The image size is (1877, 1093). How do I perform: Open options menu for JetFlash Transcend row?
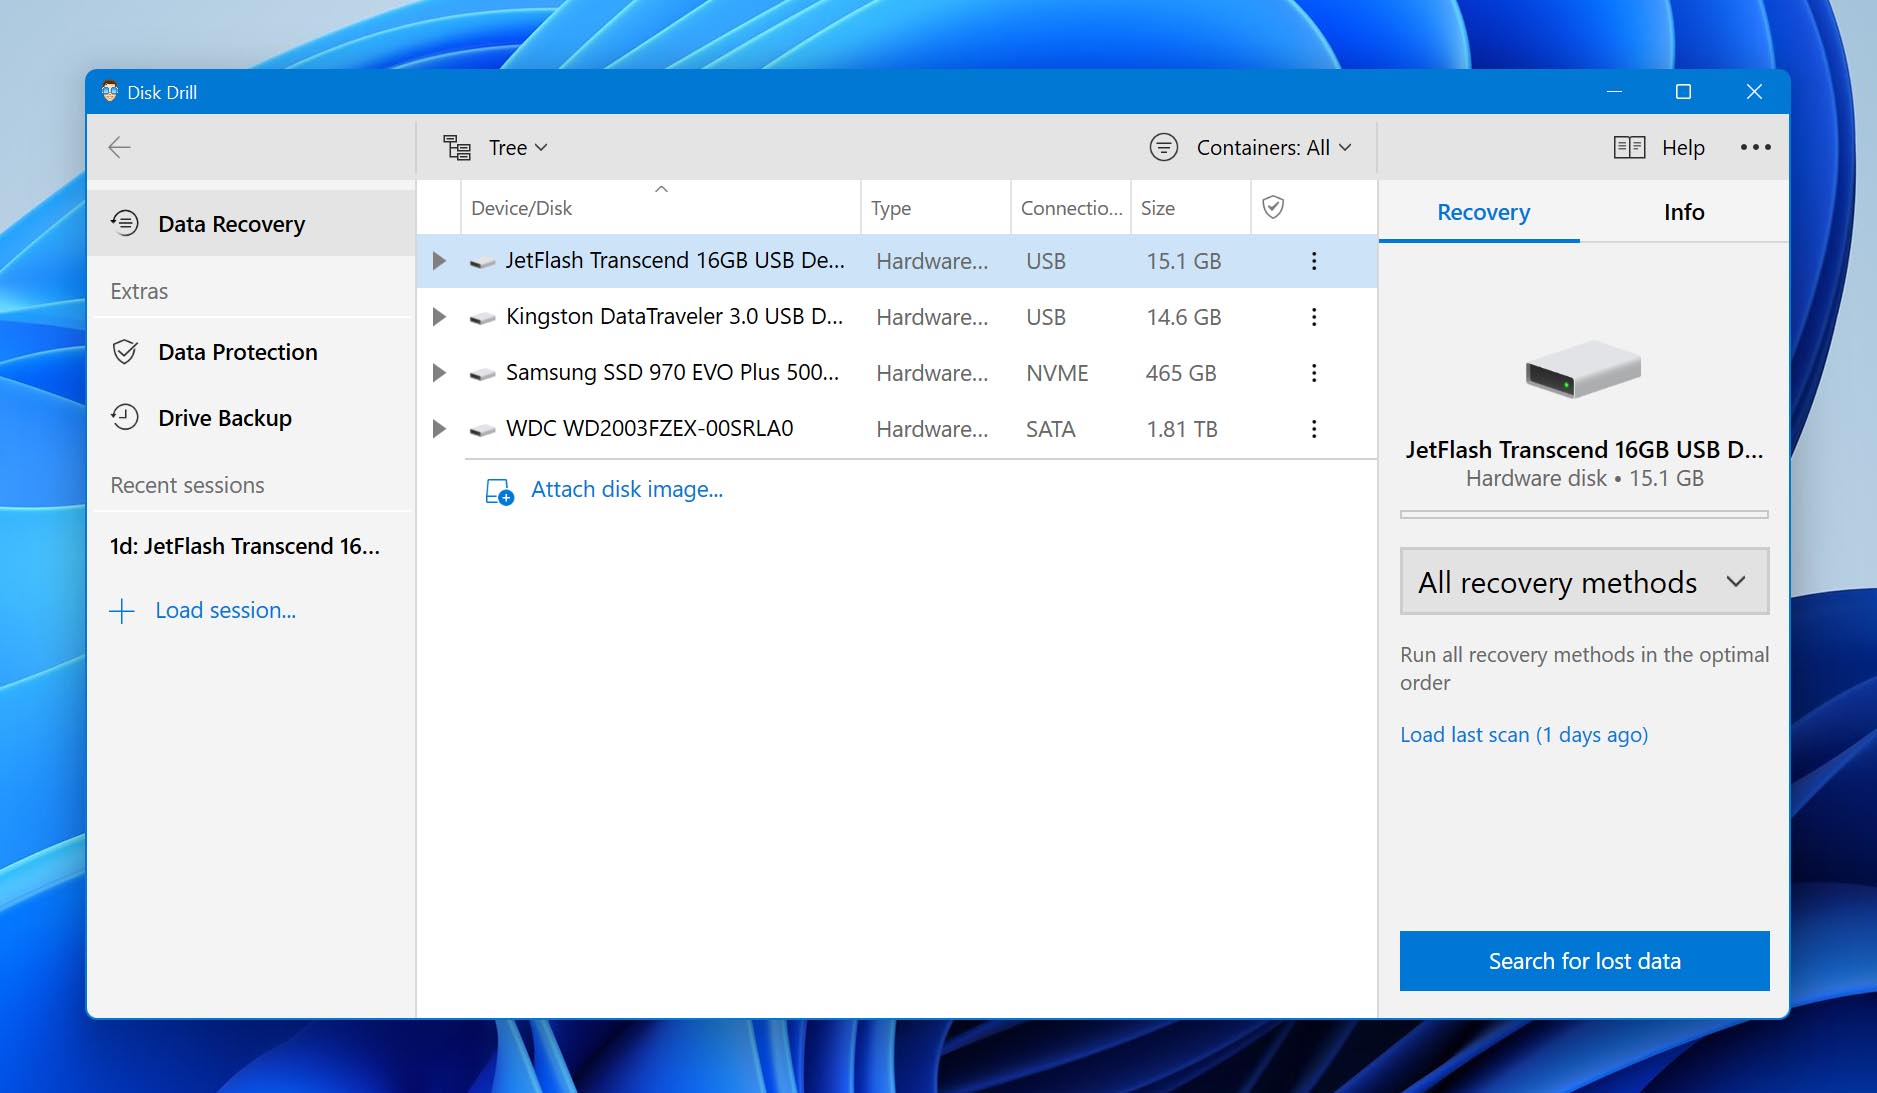tap(1314, 261)
